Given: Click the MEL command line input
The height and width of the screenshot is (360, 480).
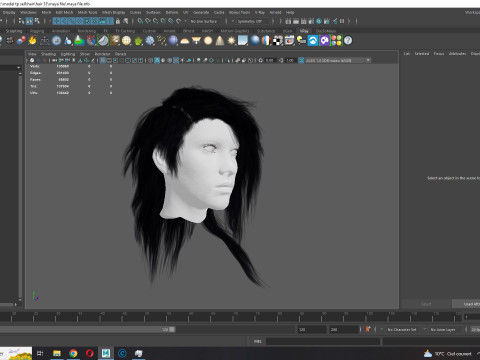Looking at the screenshot, I should [x=323, y=341].
